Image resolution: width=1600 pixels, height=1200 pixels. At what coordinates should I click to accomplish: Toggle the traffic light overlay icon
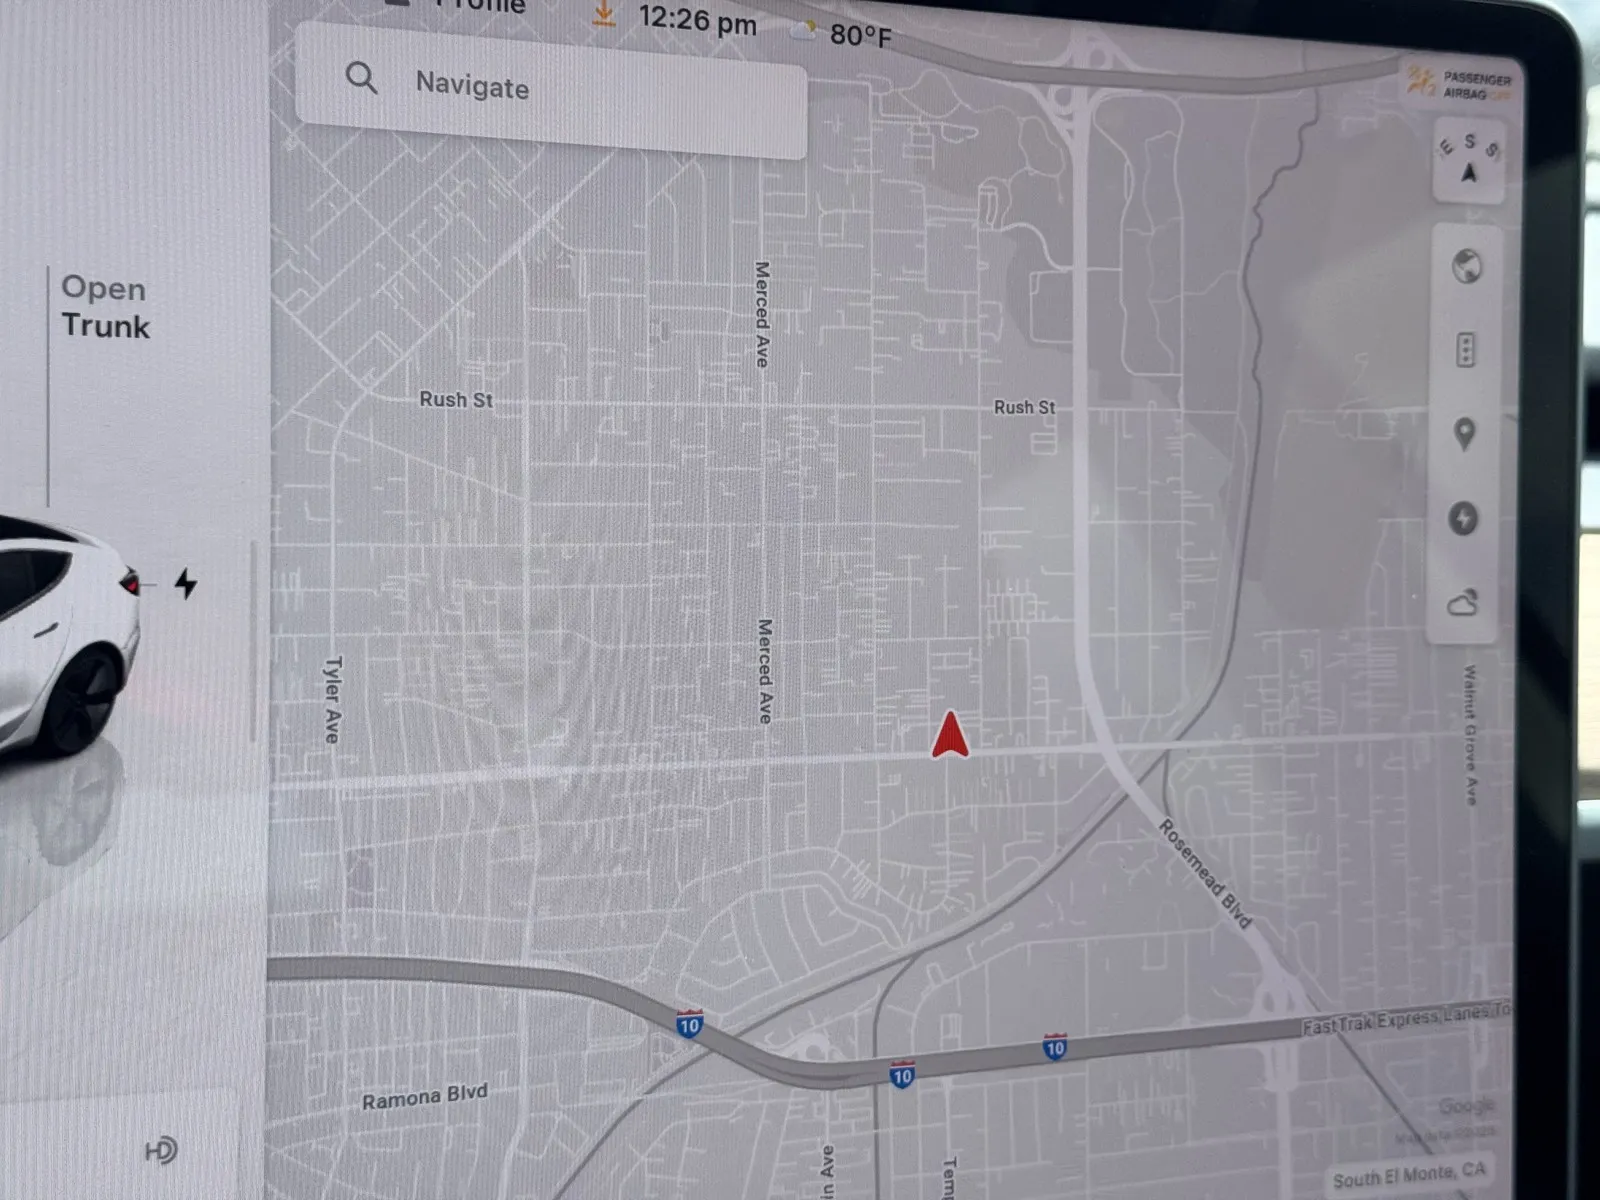(1465, 350)
